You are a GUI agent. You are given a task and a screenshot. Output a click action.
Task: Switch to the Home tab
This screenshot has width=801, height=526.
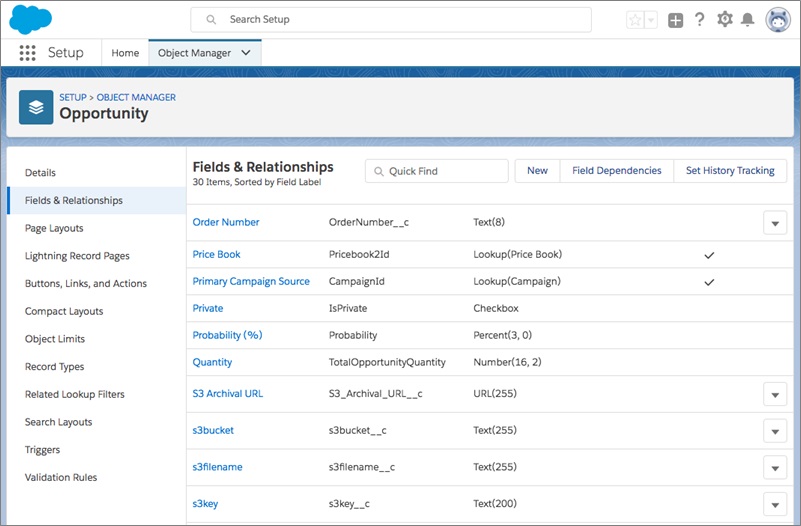point(125,53)
